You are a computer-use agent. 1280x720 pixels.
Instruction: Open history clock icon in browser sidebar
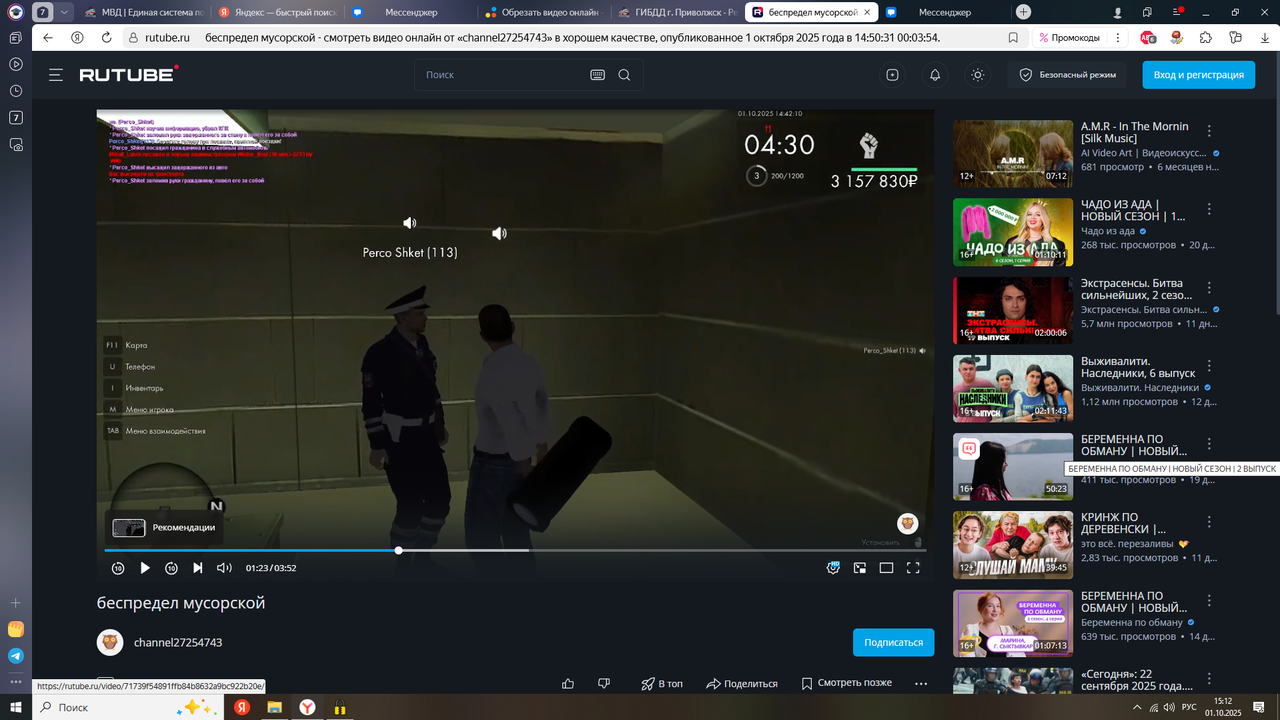tap(15, 91)
